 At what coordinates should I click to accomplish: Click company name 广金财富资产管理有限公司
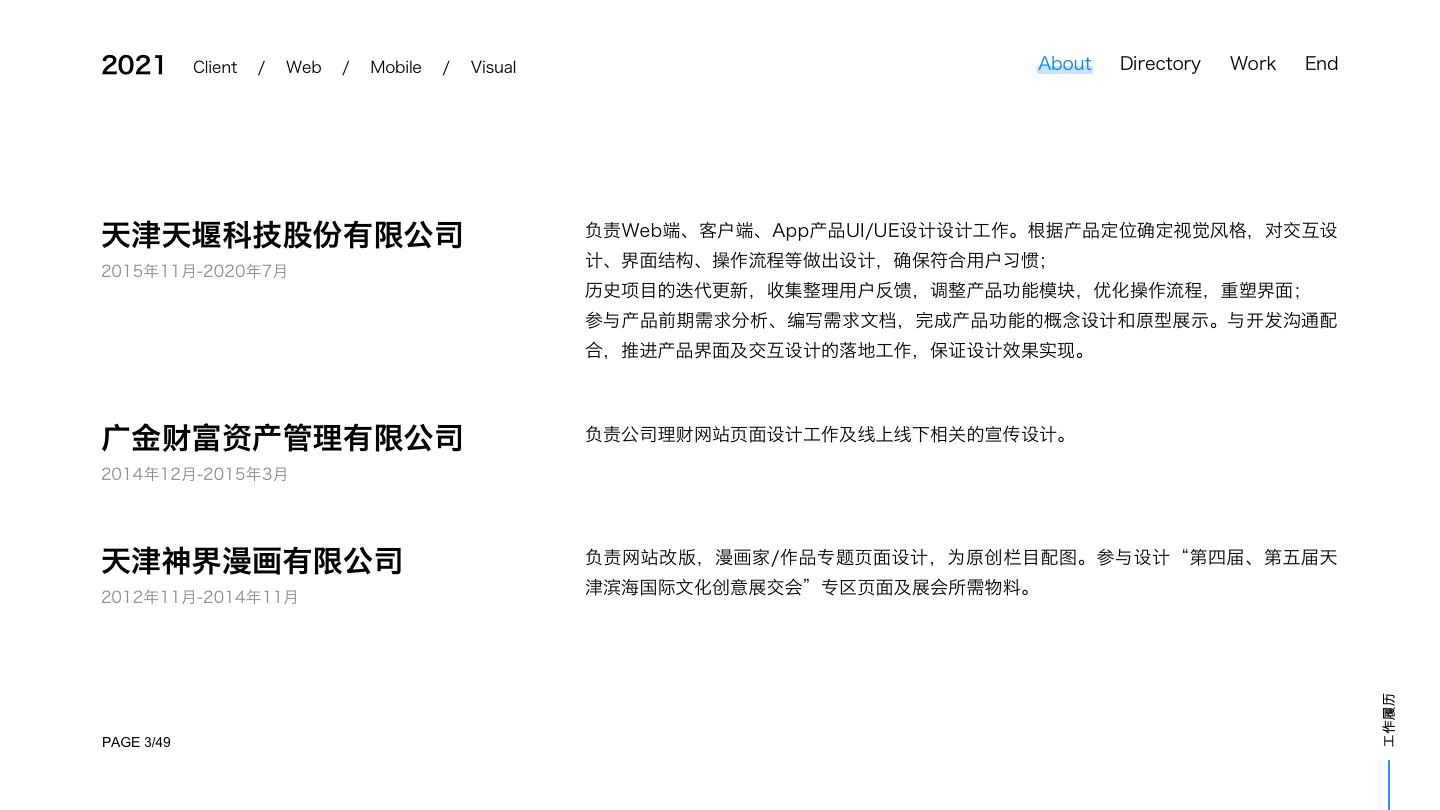[282, 437]
